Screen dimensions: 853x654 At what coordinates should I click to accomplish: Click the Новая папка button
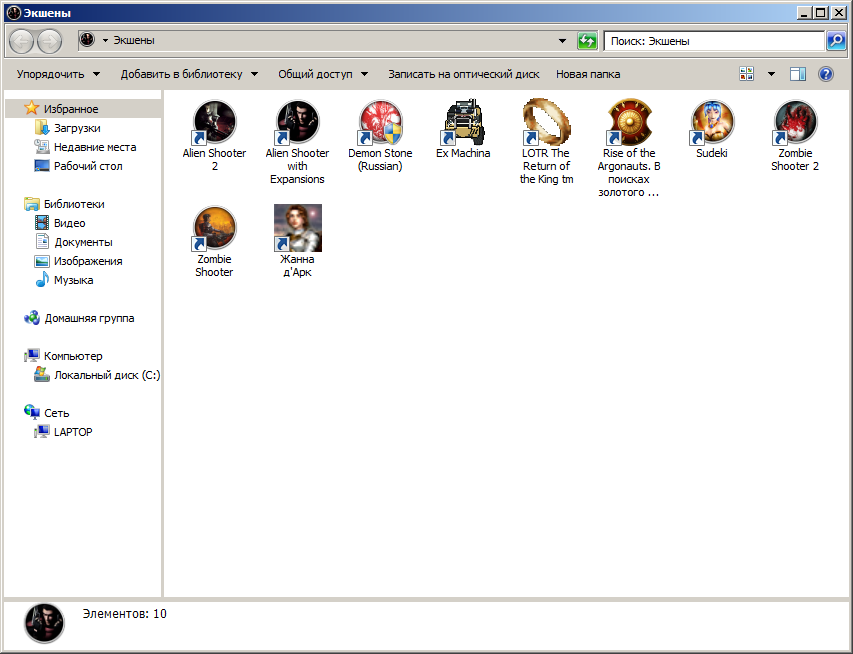pyautogui.click(x=588, y=74)
